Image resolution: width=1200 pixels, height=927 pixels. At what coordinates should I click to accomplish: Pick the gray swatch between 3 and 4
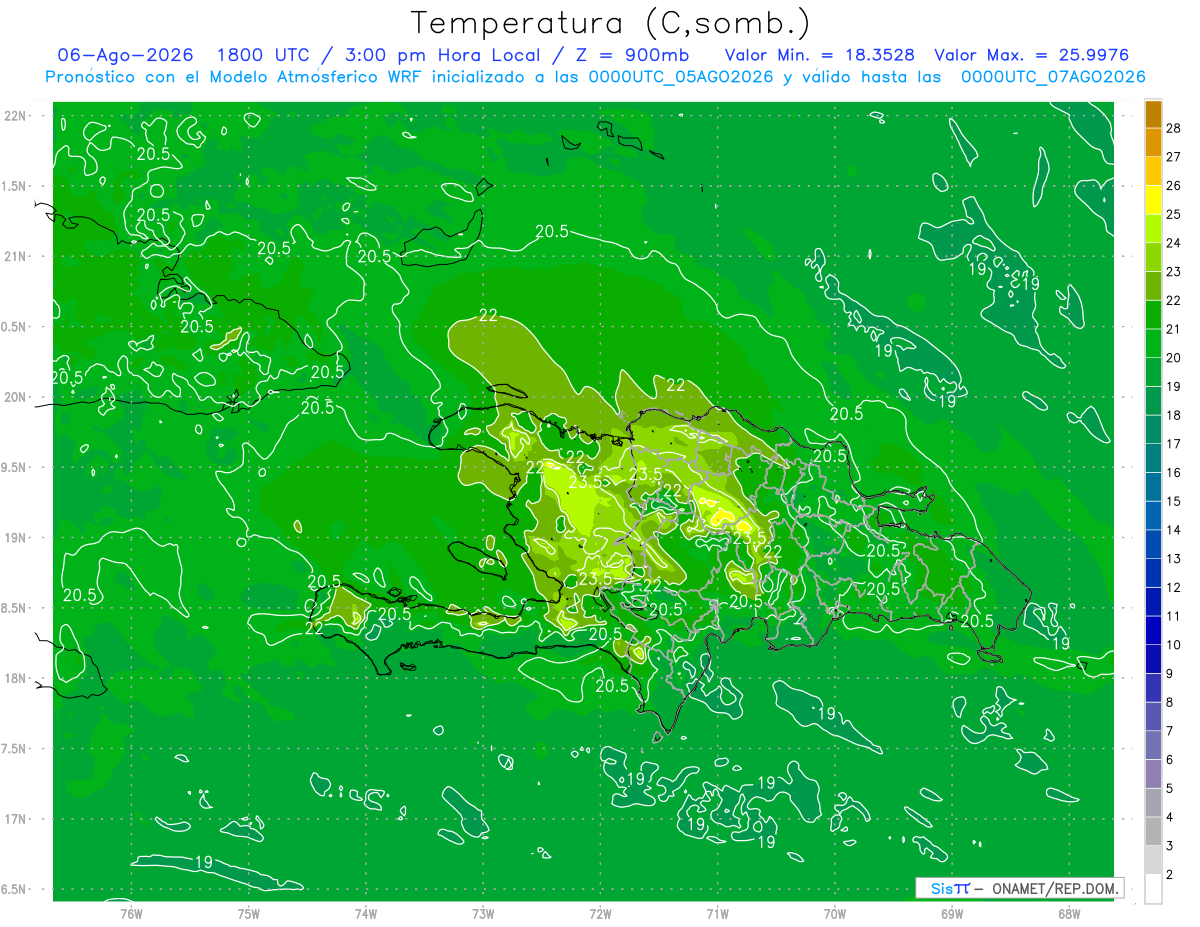[1154, 832]
